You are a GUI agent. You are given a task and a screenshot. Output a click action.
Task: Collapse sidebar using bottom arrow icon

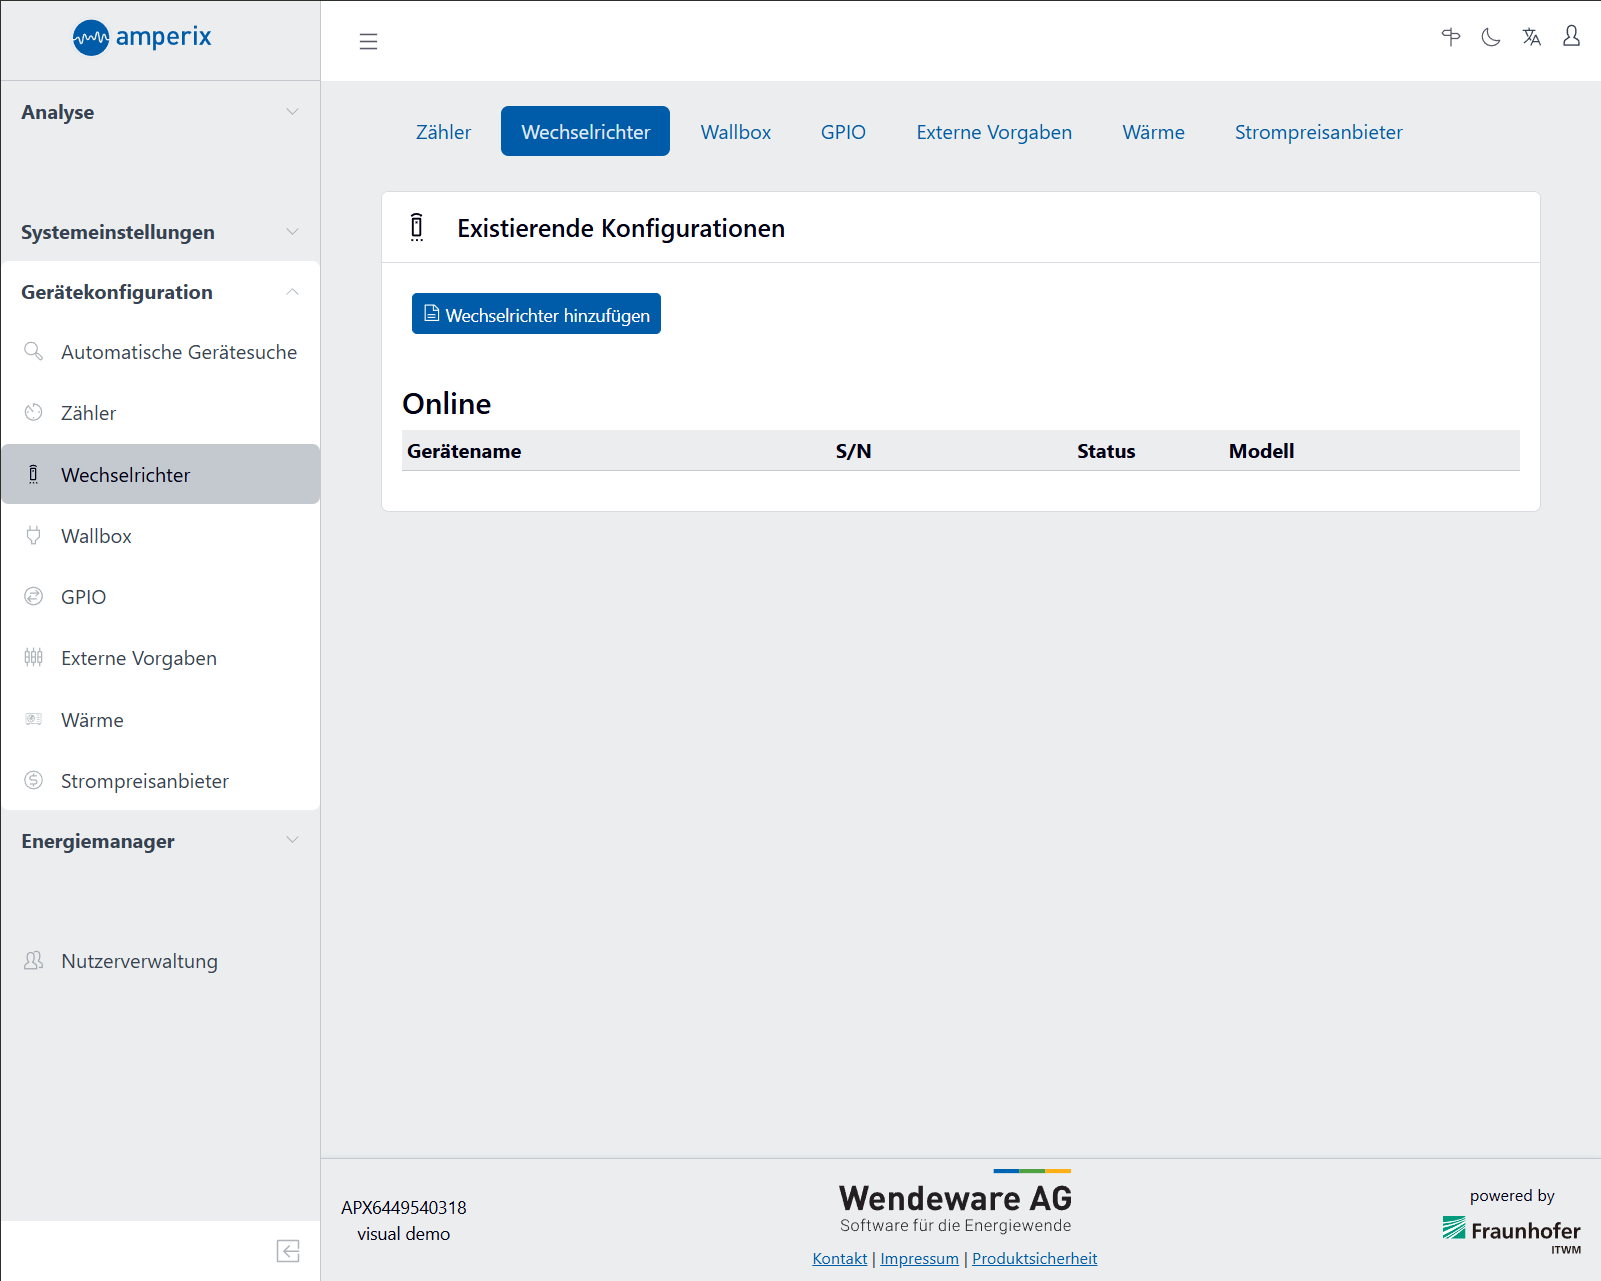288,1251
